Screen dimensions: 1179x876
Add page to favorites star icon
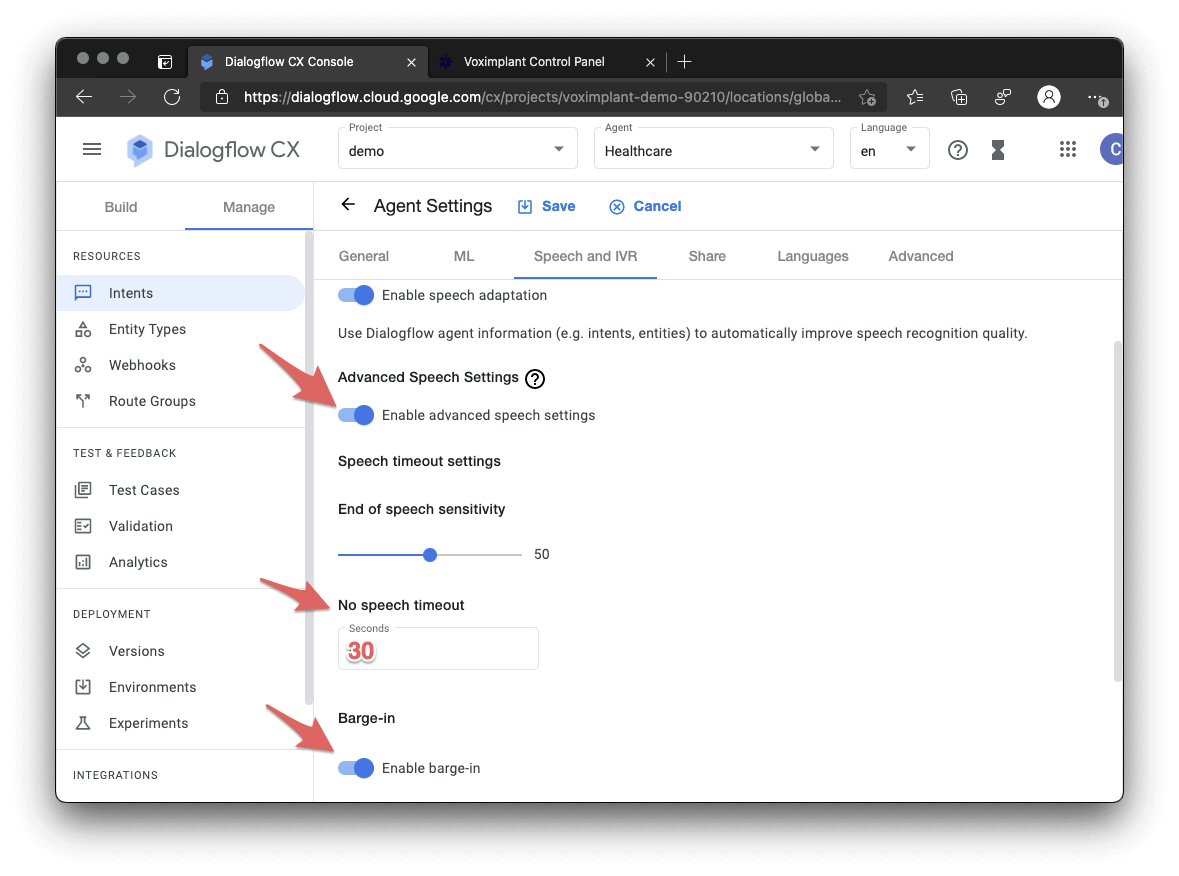[867, 97]
